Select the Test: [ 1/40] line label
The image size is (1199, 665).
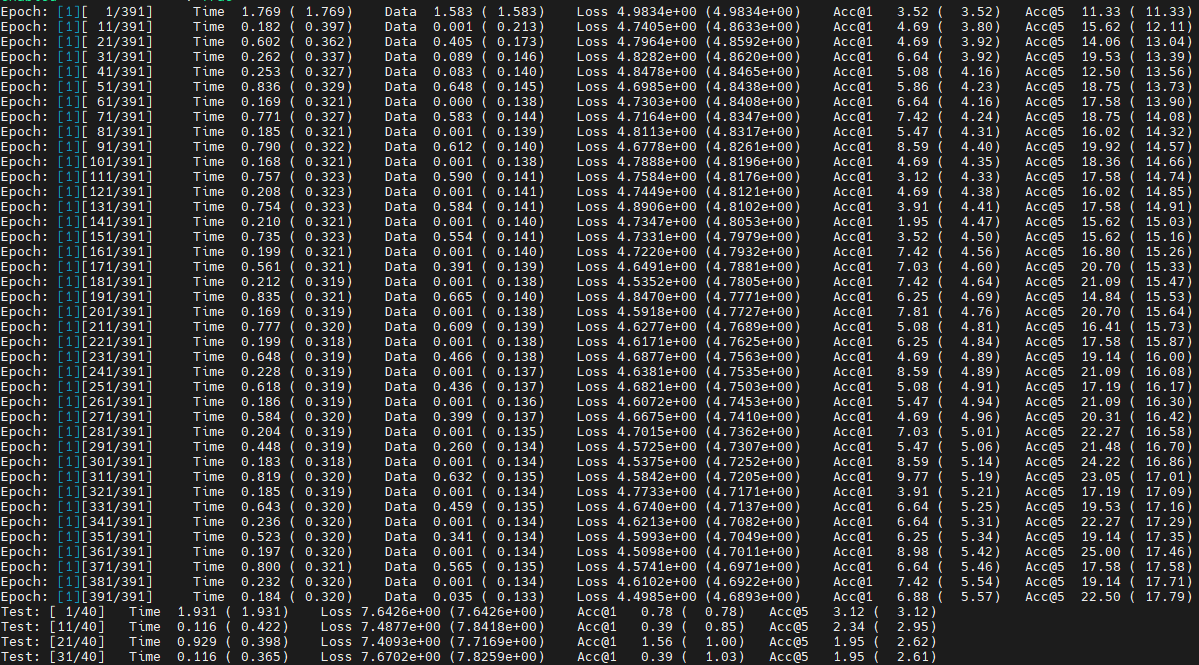coord(53,611)
